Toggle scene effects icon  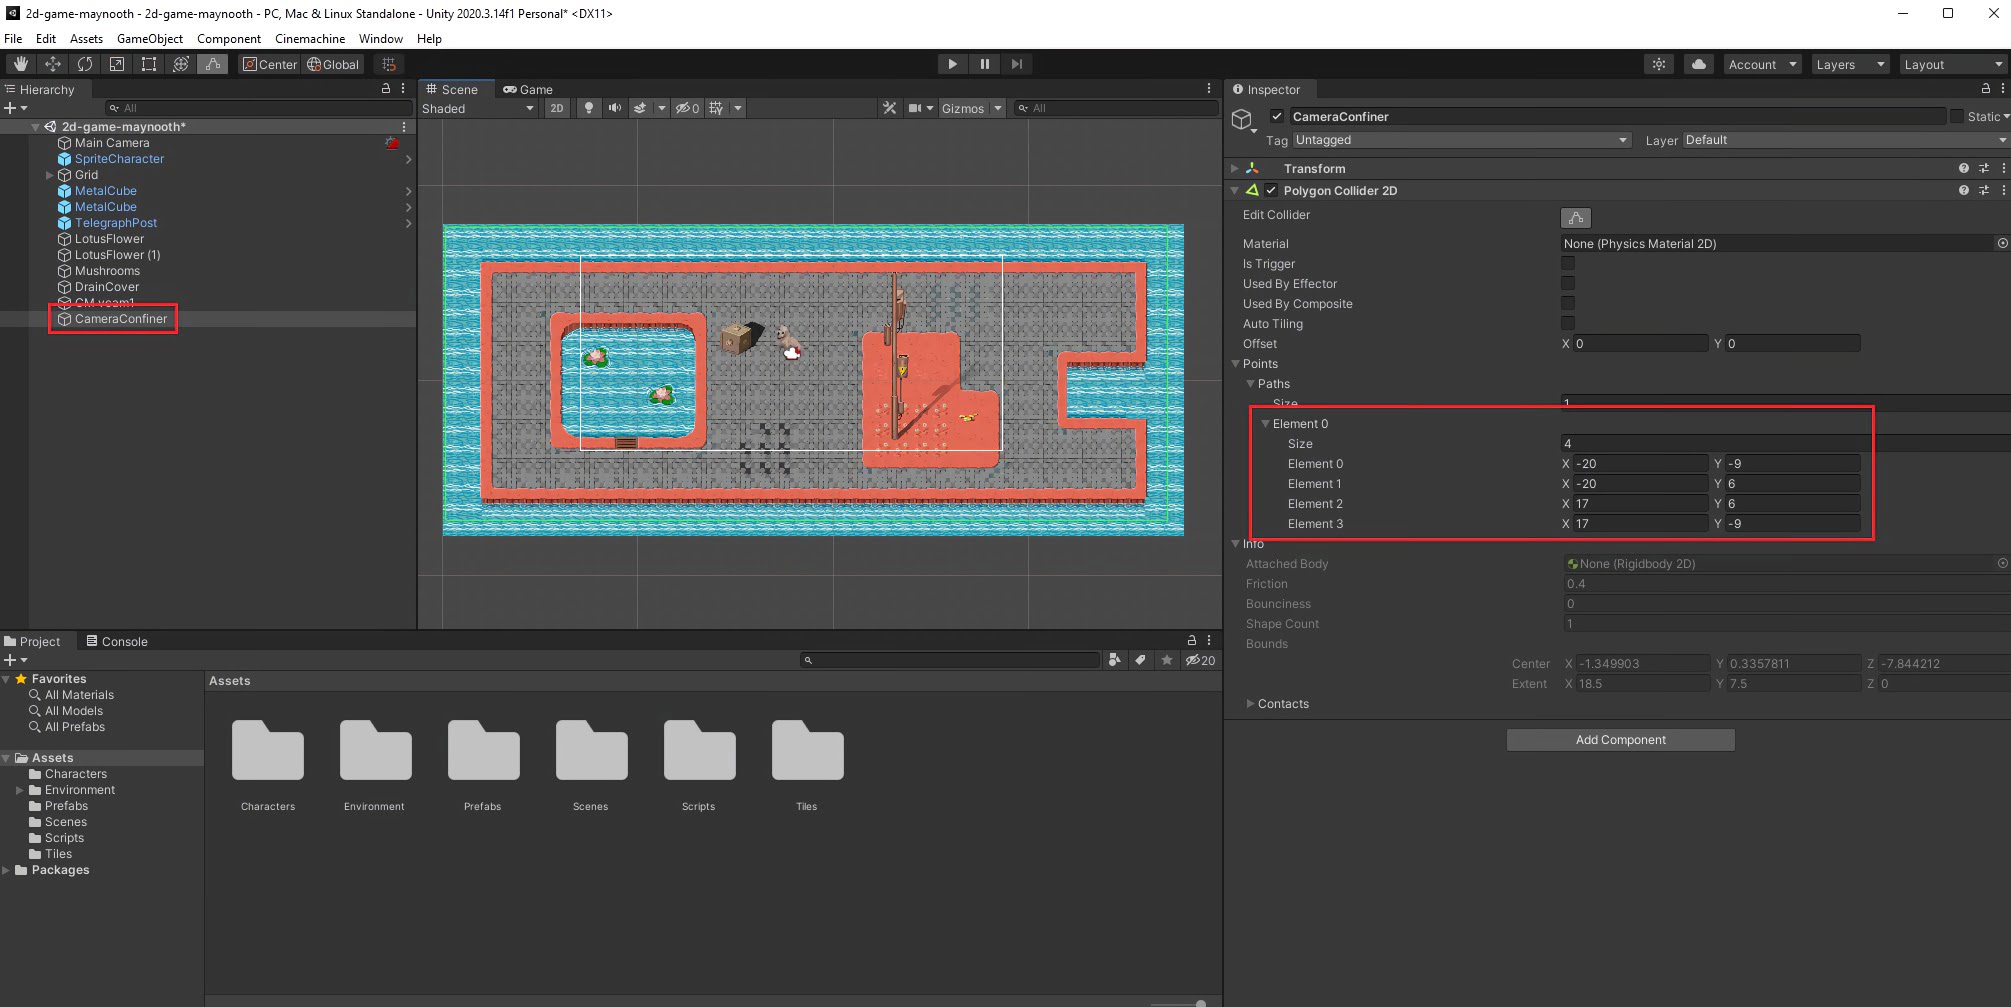[x=640, y=108]
